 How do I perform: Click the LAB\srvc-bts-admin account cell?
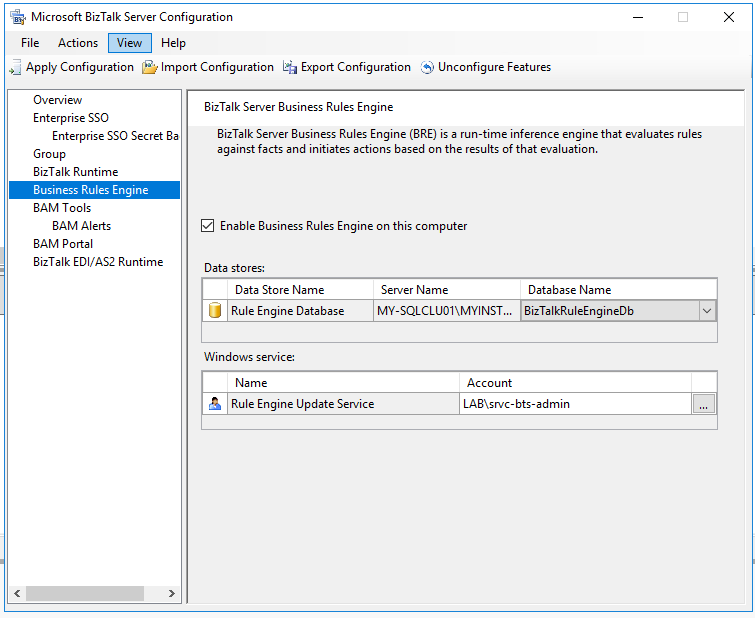coord(575,404)
